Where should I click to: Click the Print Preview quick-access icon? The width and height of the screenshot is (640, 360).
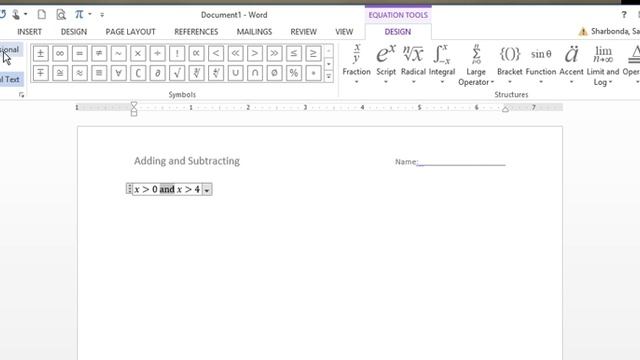[x=61, y=15]
